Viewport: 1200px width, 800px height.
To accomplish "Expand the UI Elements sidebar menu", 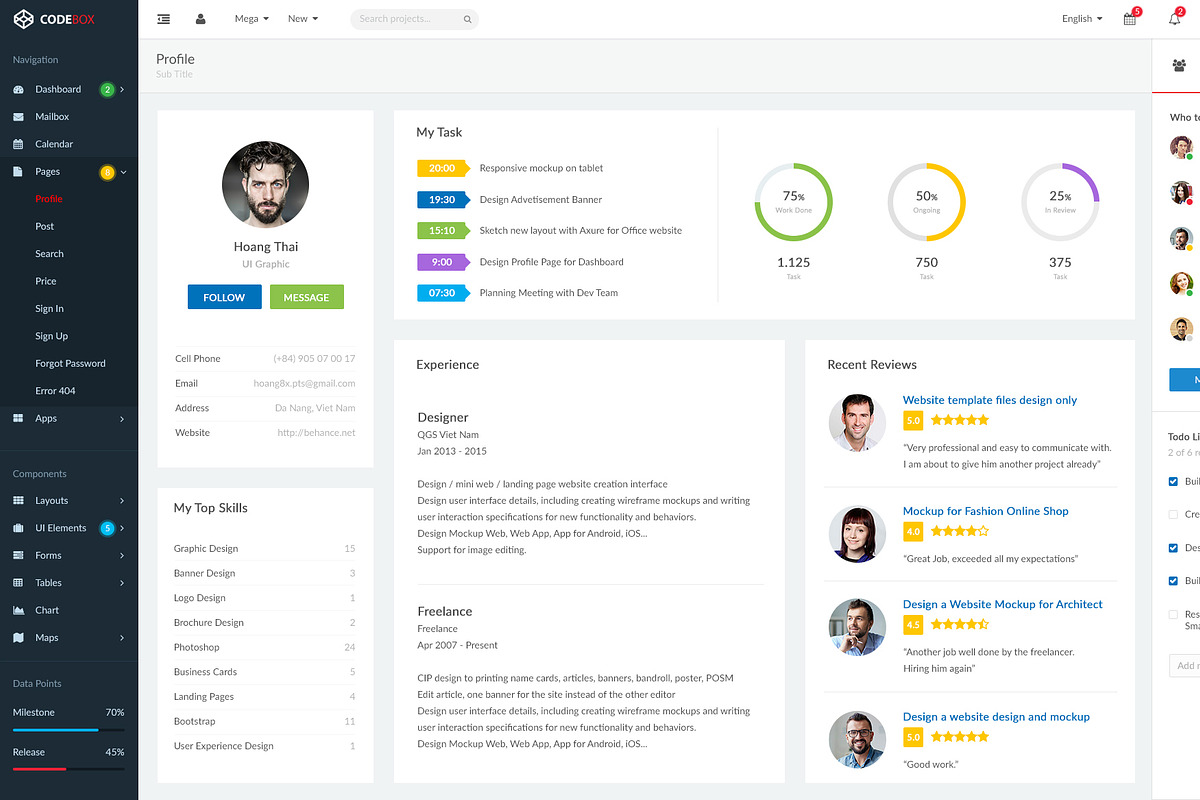I will 63,527.
